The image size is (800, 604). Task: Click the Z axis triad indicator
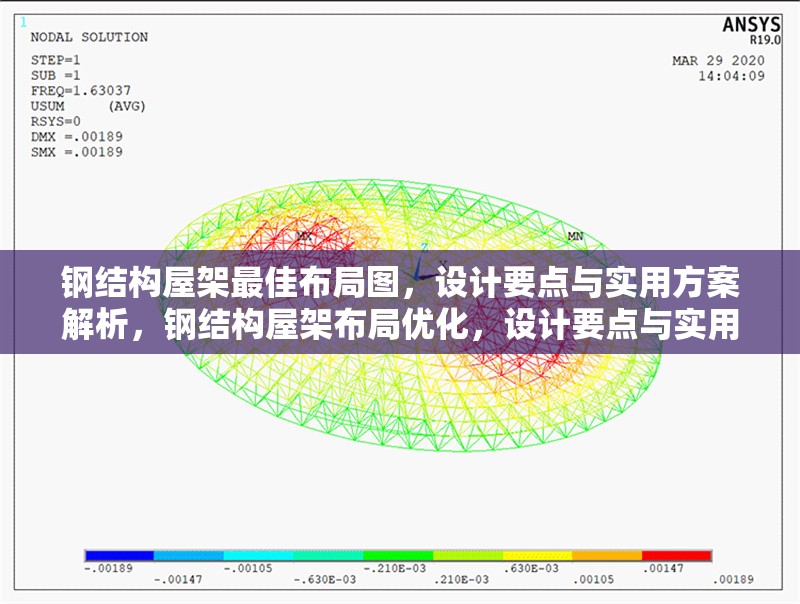pyautogui.click(x=424, y=248)
